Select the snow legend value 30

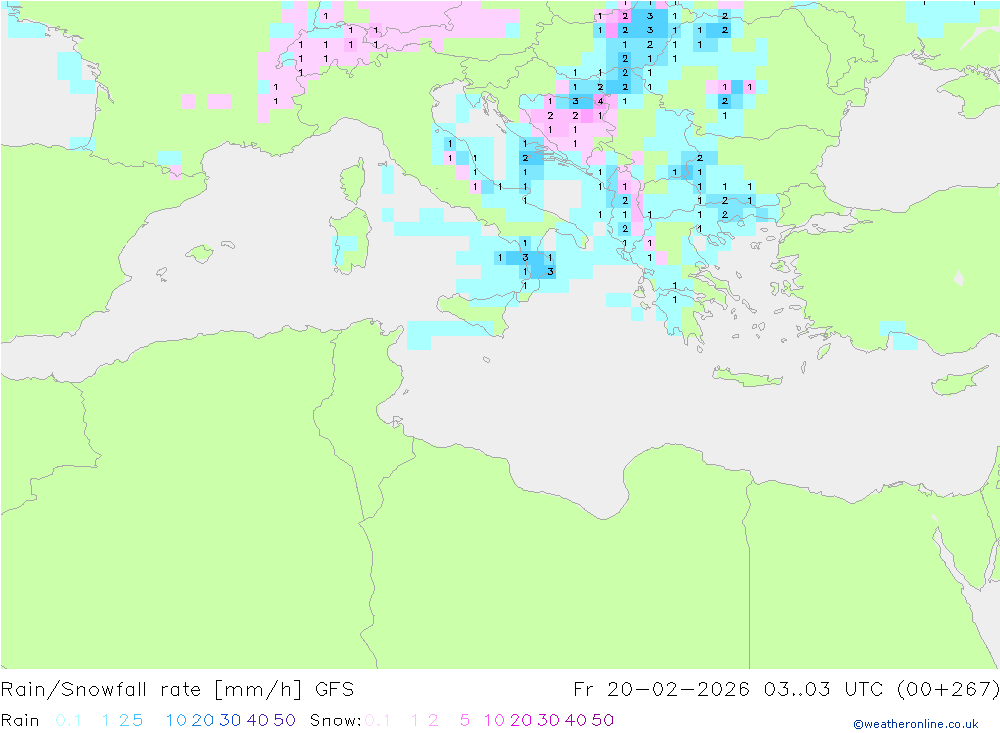coord(548,720)
